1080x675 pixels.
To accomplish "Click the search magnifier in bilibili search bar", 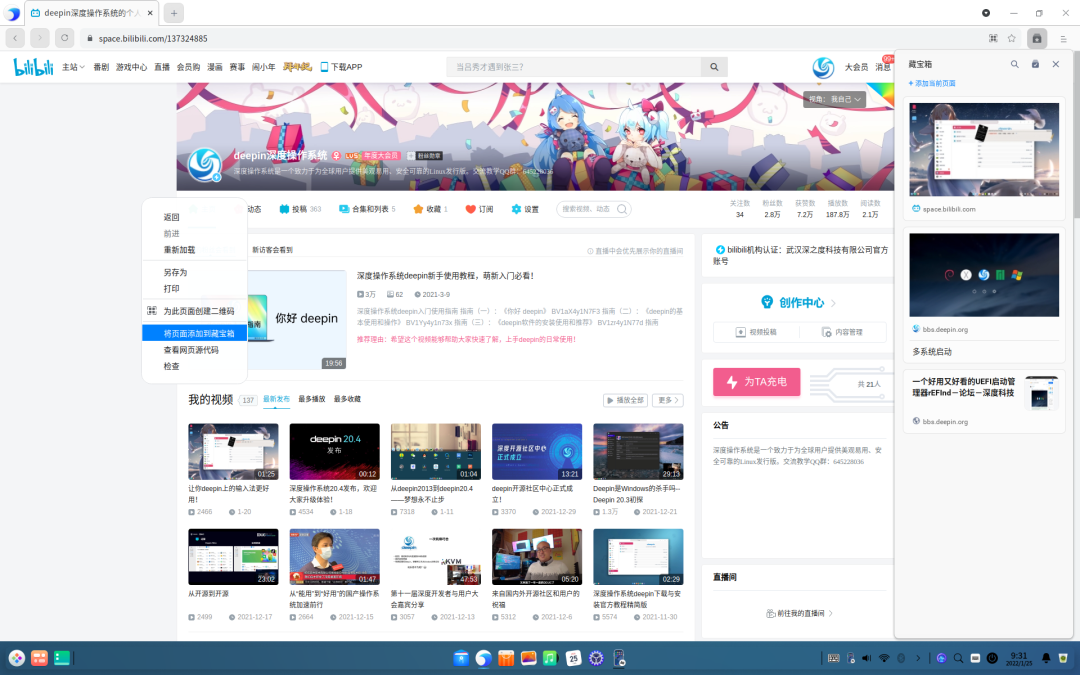I will [x=713, y=66].
